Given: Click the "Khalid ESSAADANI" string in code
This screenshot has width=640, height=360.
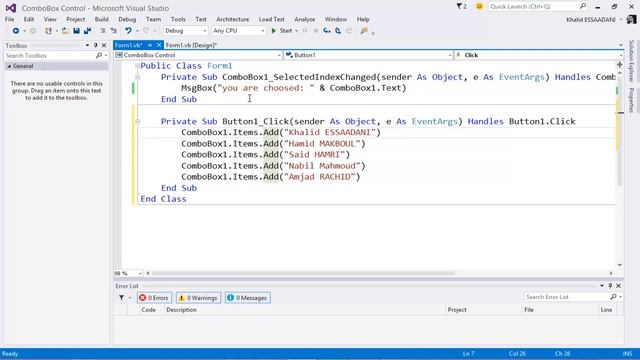Looking at the screenshot, I should [x=329, y=132].
